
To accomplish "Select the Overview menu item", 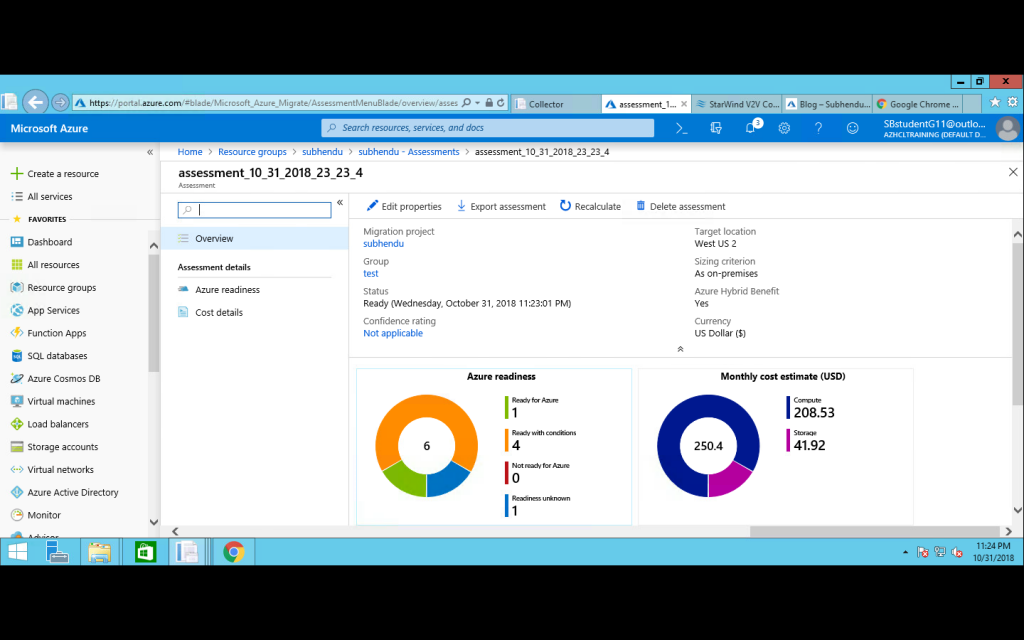I will click(x=255, y=238).
